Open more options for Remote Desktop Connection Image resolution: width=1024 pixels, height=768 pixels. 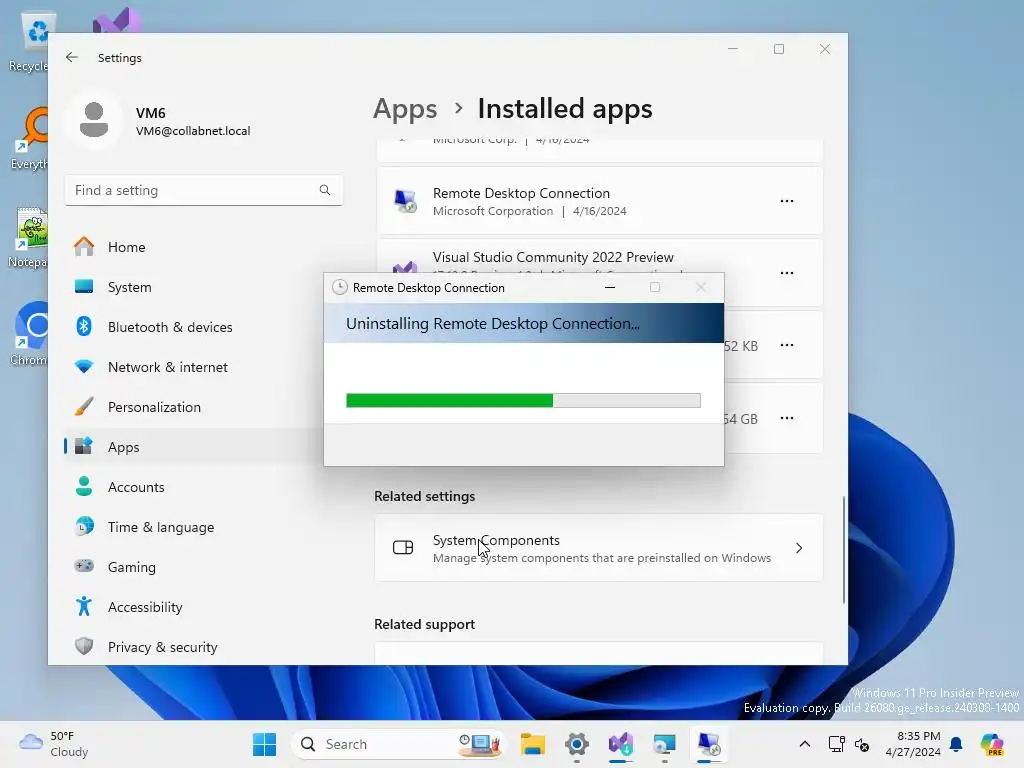[787, 201]
